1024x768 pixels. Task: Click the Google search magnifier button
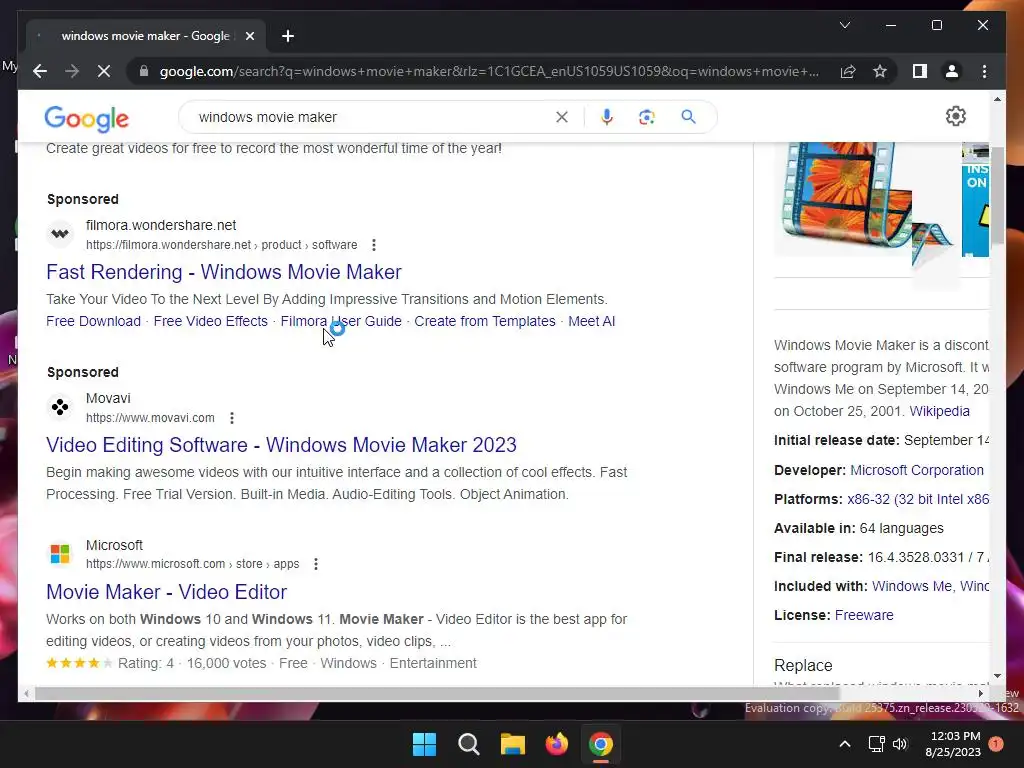click(x=688, y=117)
